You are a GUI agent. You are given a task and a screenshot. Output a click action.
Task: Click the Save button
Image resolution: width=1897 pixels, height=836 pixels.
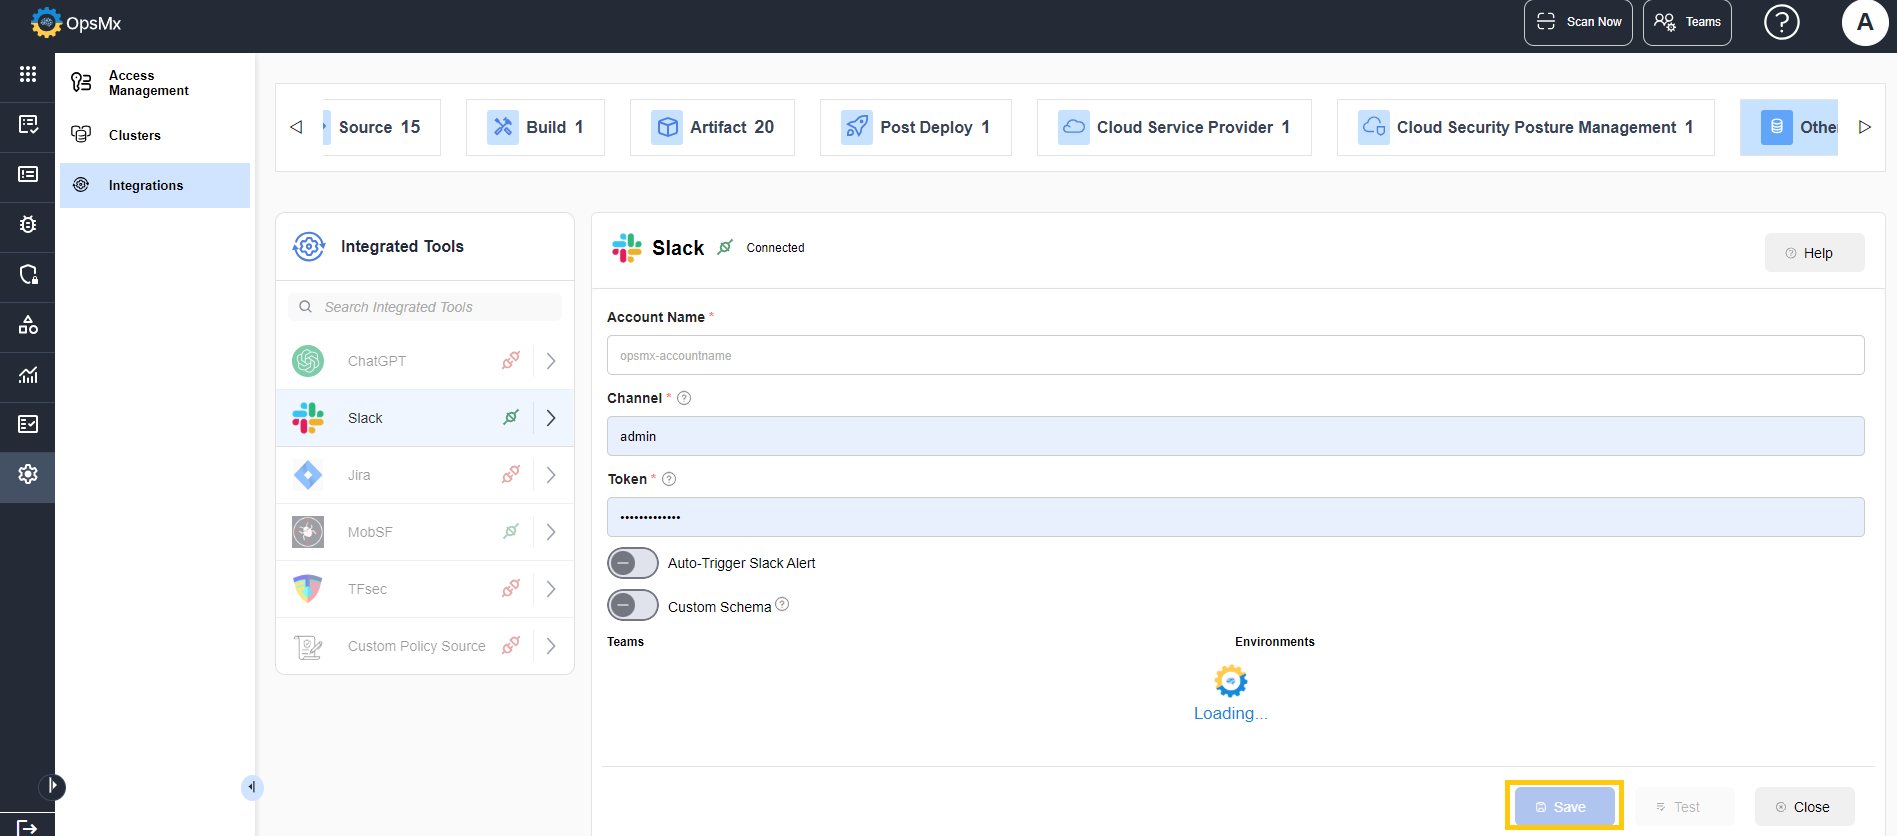click(1564, 806)
